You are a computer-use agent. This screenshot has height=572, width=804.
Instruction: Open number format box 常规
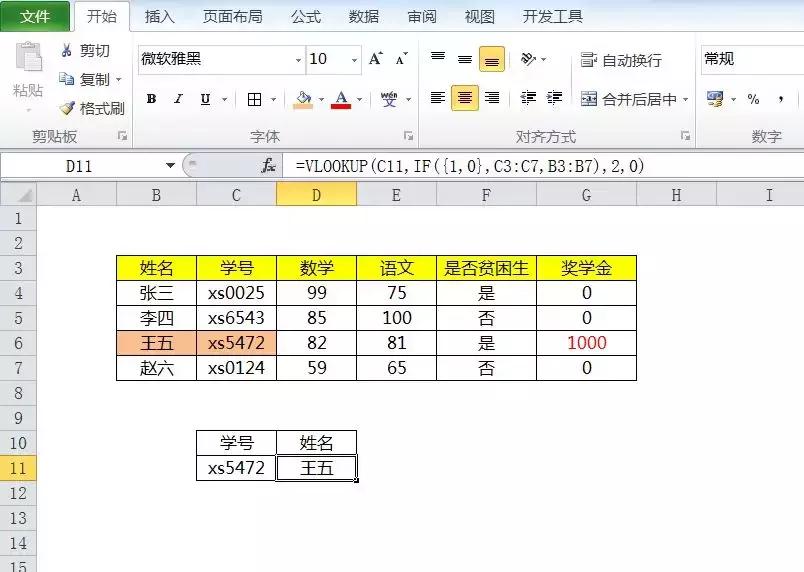752,59
